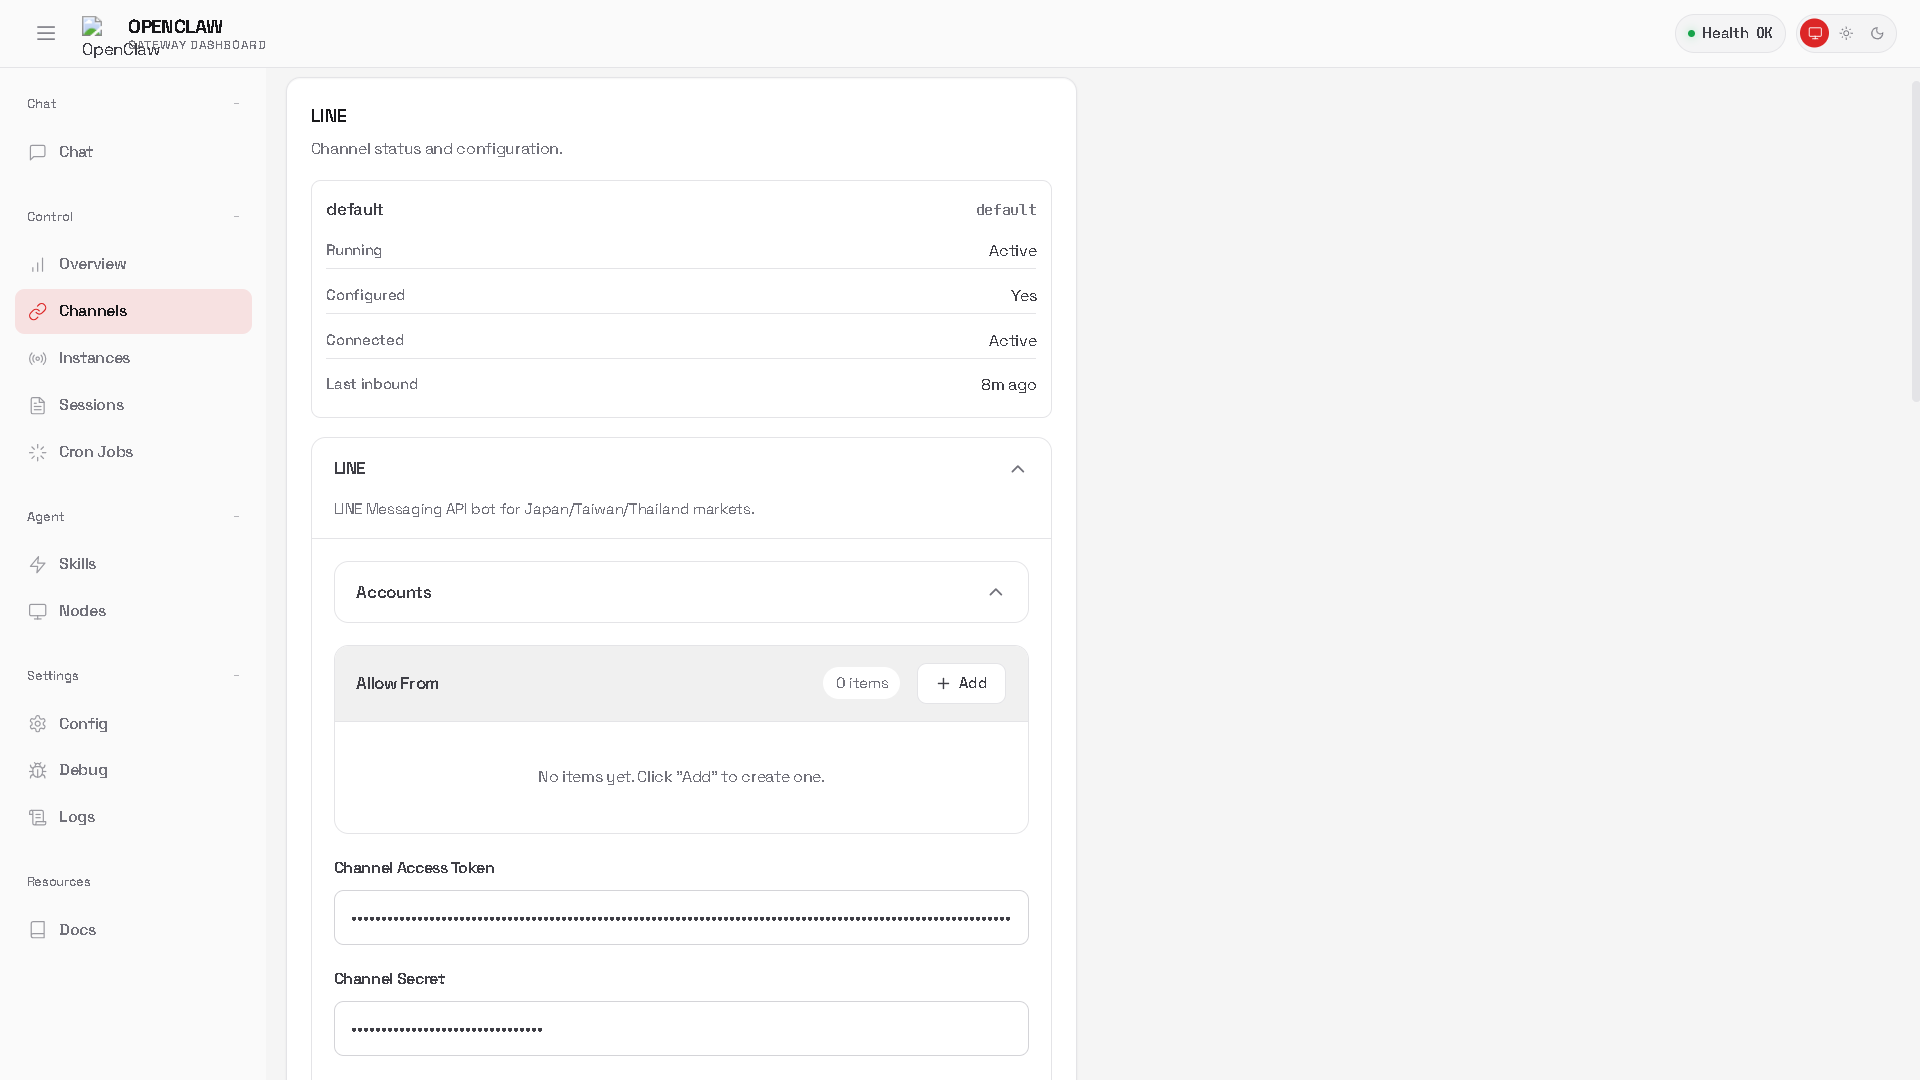
Task: Click the Logs scroll icon
Action: 38,817
